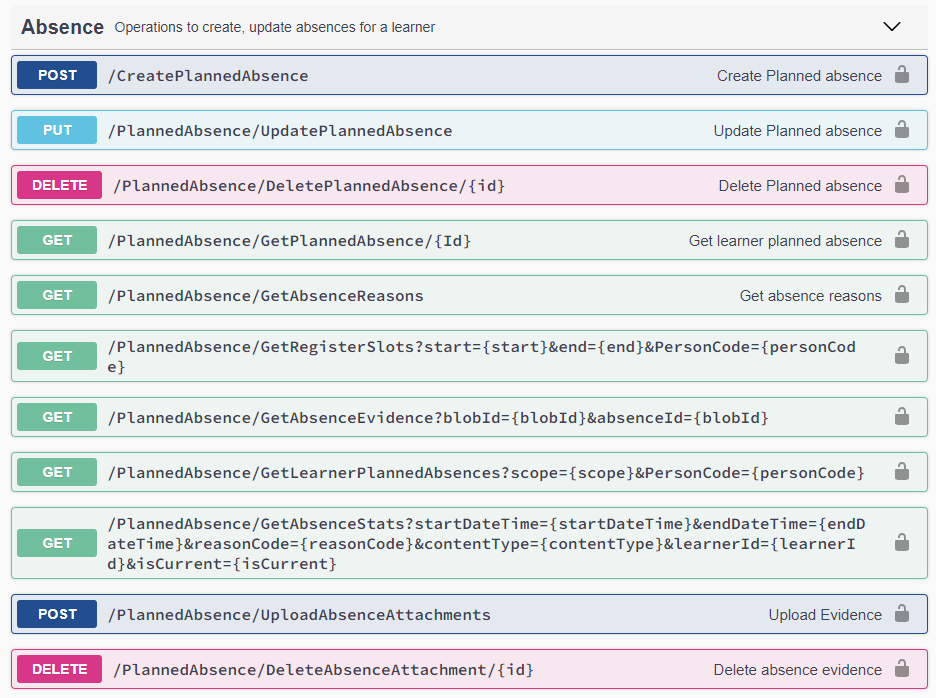Click GET button for GetAbsenceEvidence
The width and height of the screenshot is (936, 698).
57,417
